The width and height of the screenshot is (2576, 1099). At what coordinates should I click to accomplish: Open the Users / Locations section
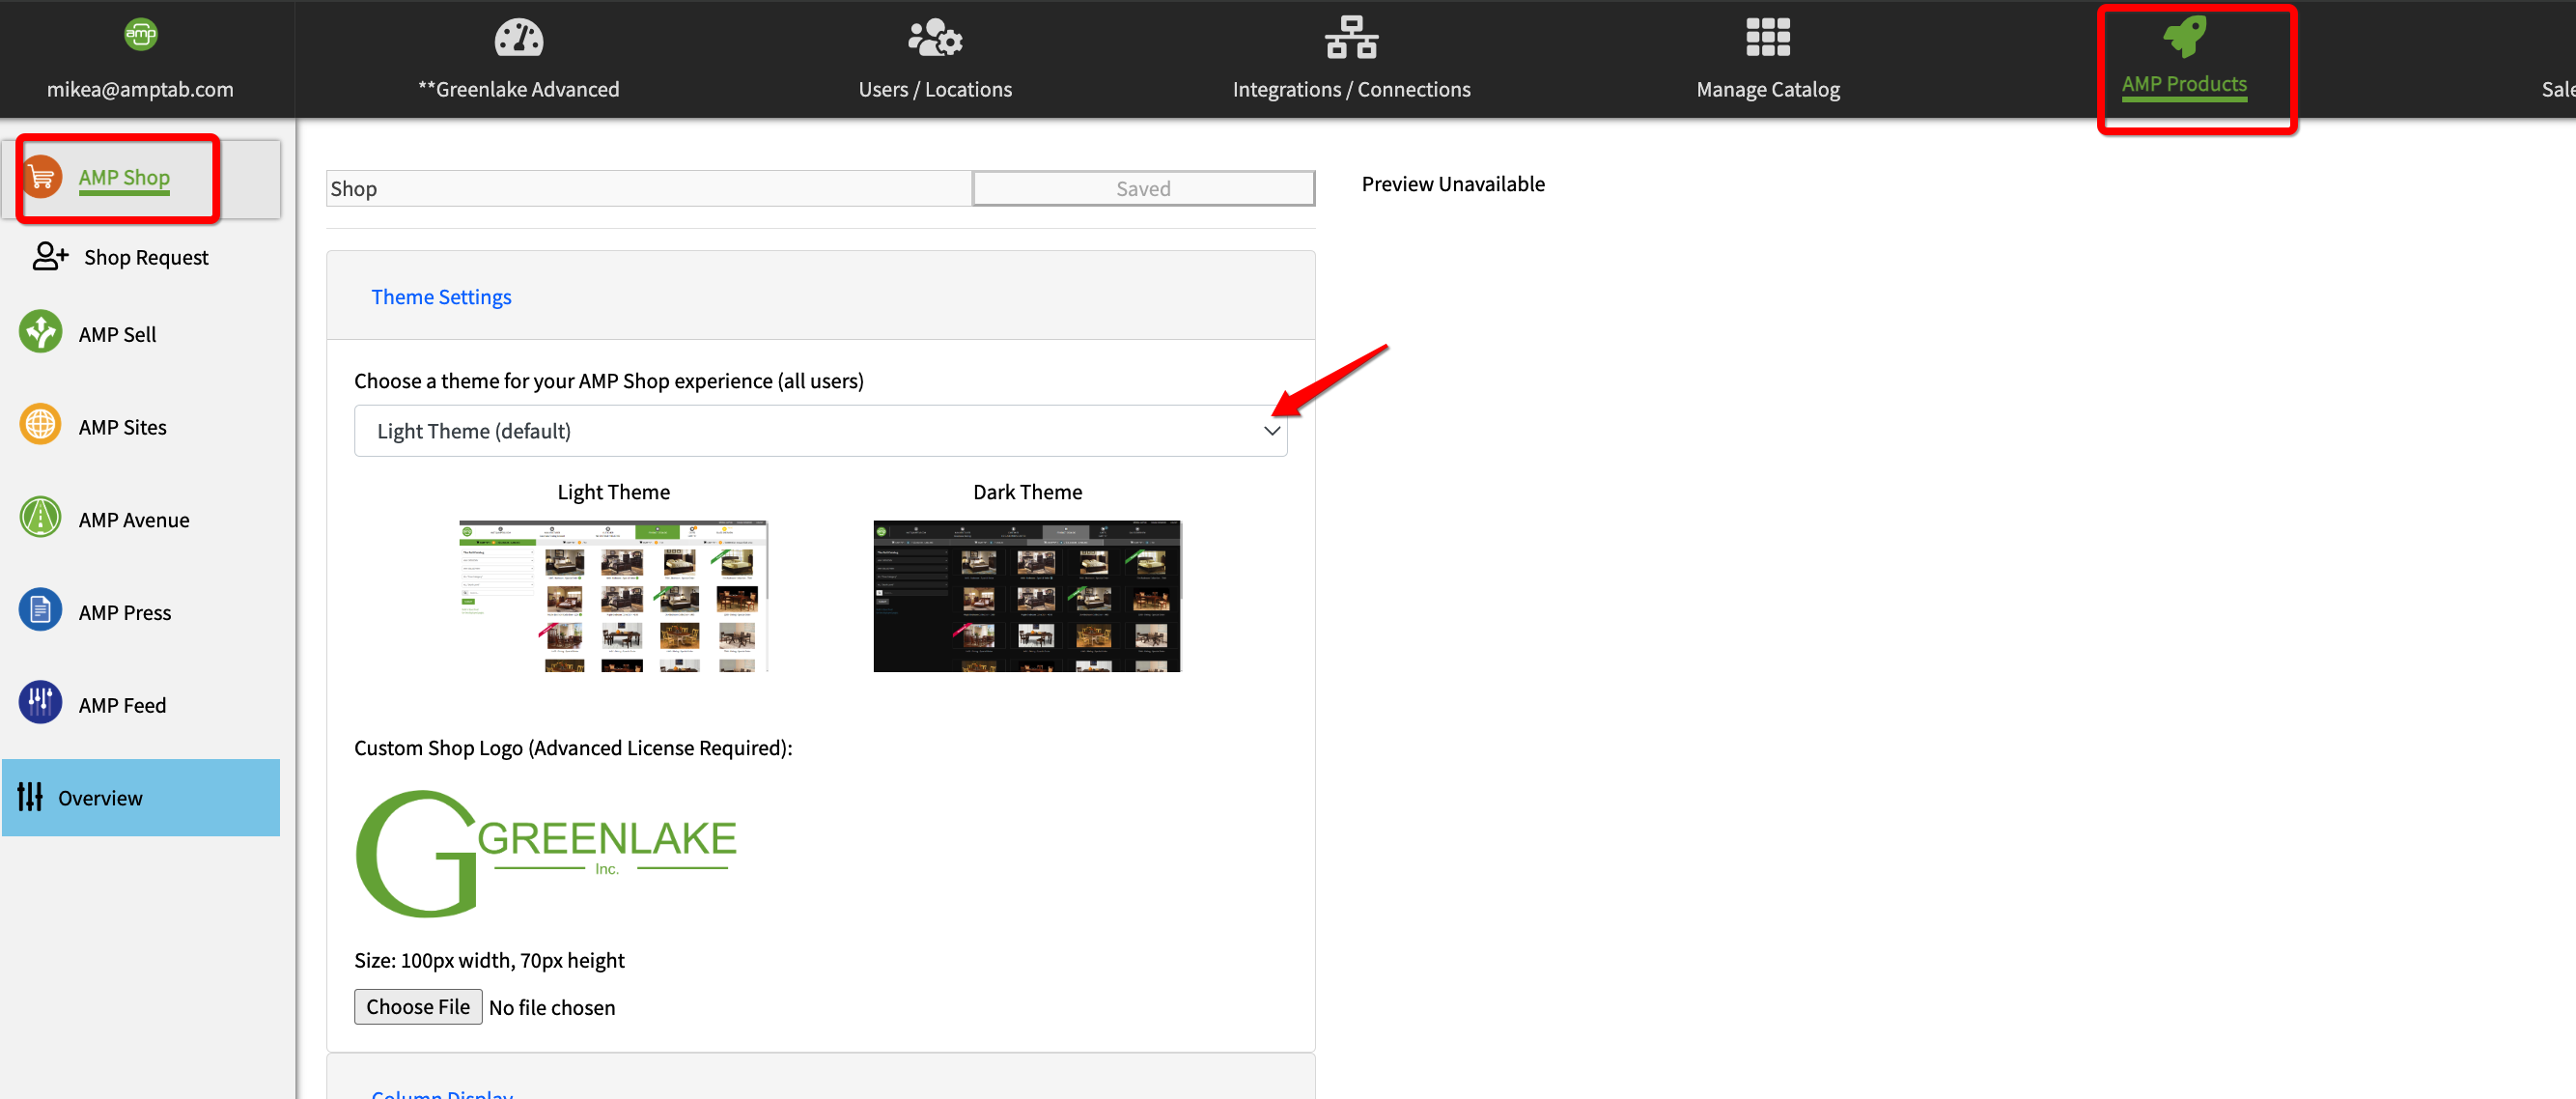click(x=934, y=58)
